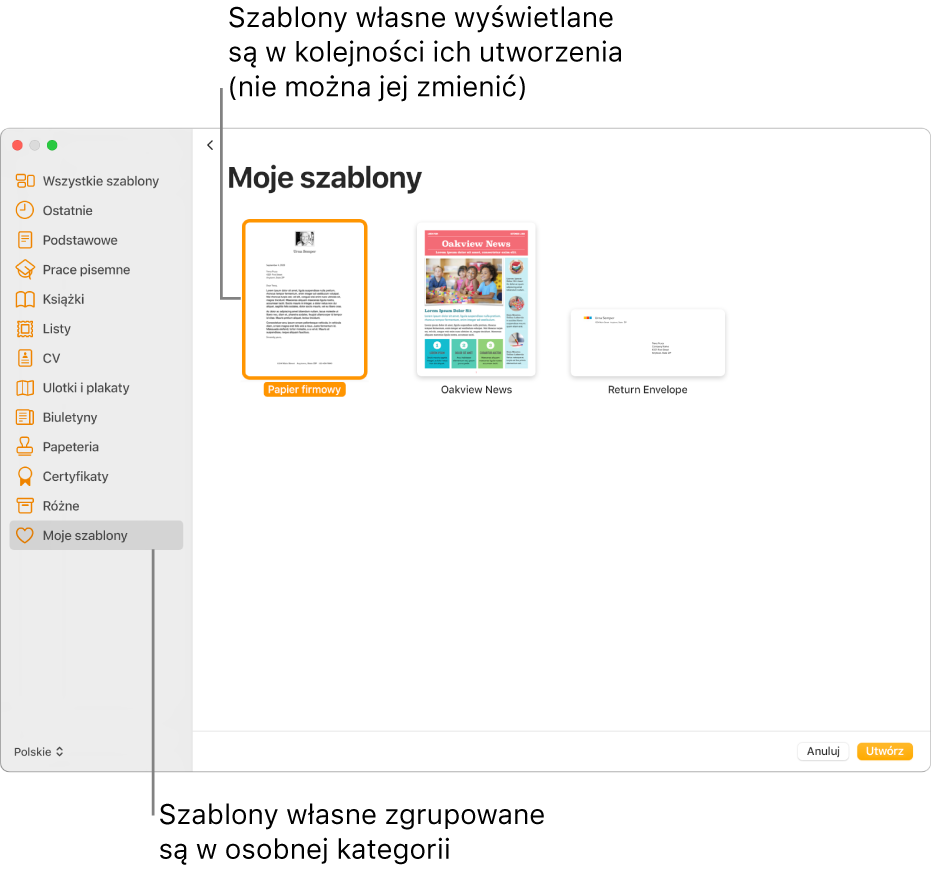Click the Różne archive box icon
The image size is (931, 870).
coord(25,506)
